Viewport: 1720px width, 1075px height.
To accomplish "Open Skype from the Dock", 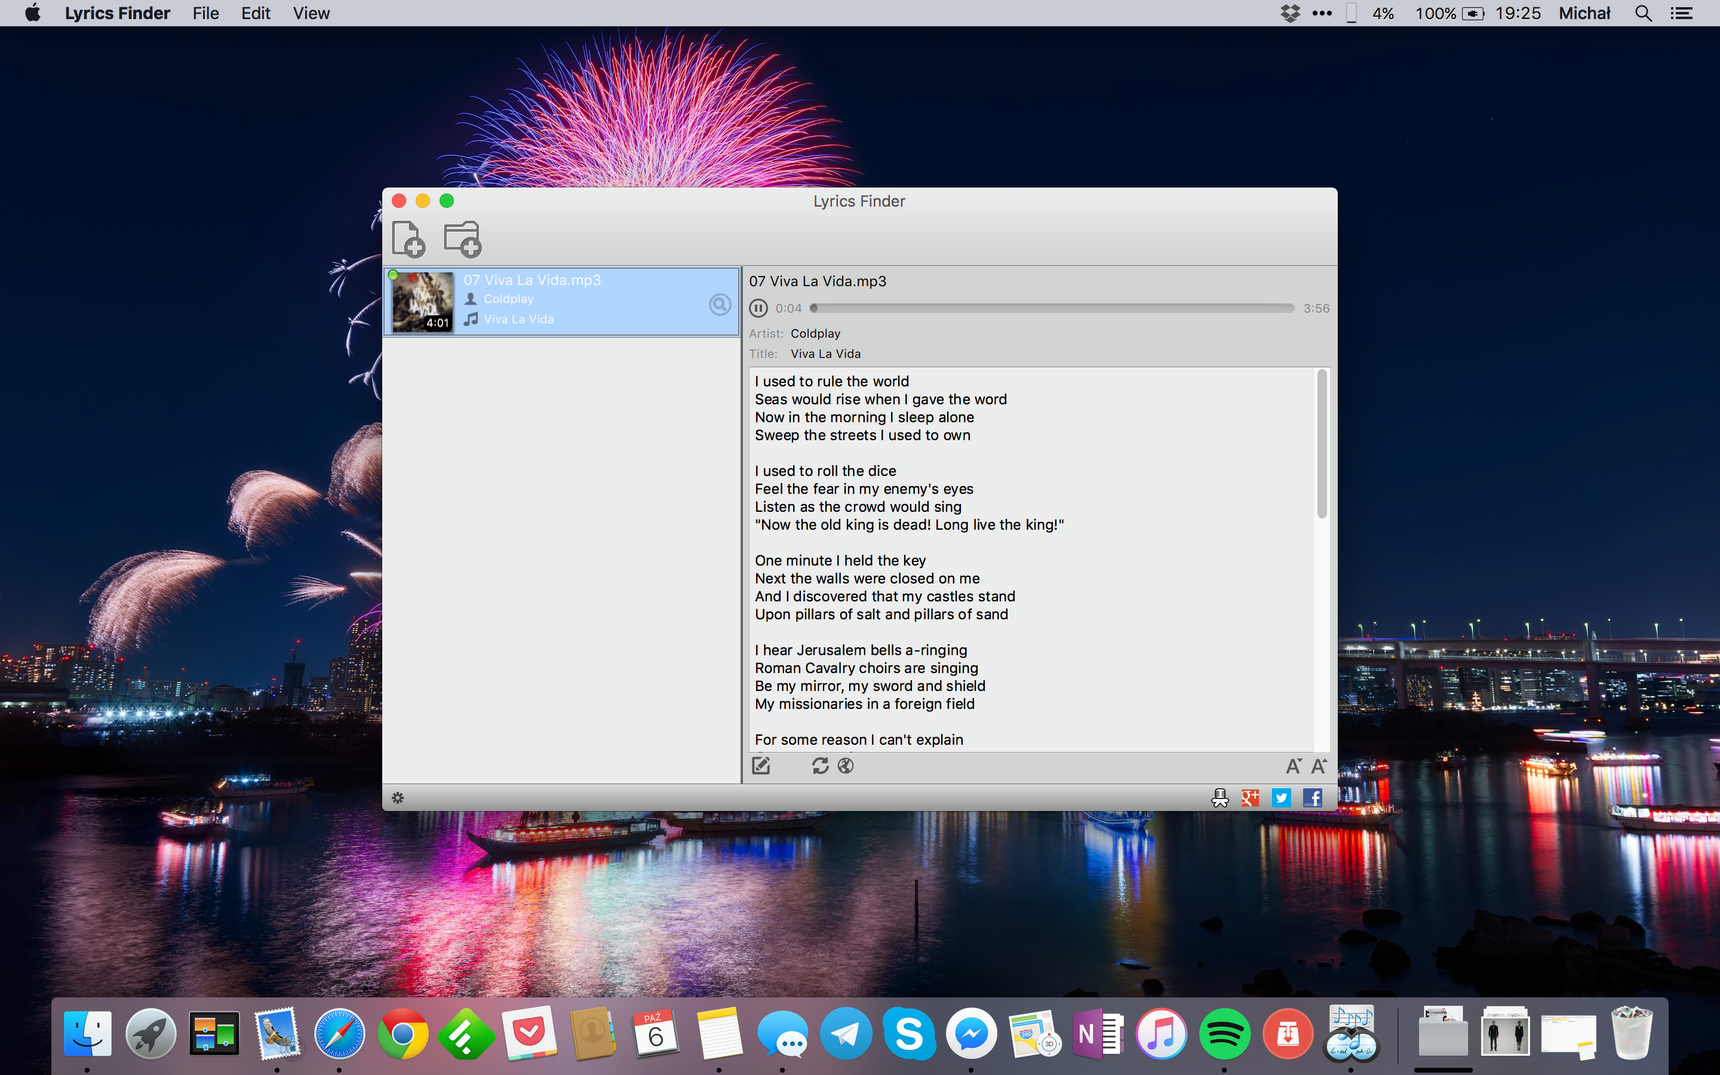I will click(x=908, y=1034).
